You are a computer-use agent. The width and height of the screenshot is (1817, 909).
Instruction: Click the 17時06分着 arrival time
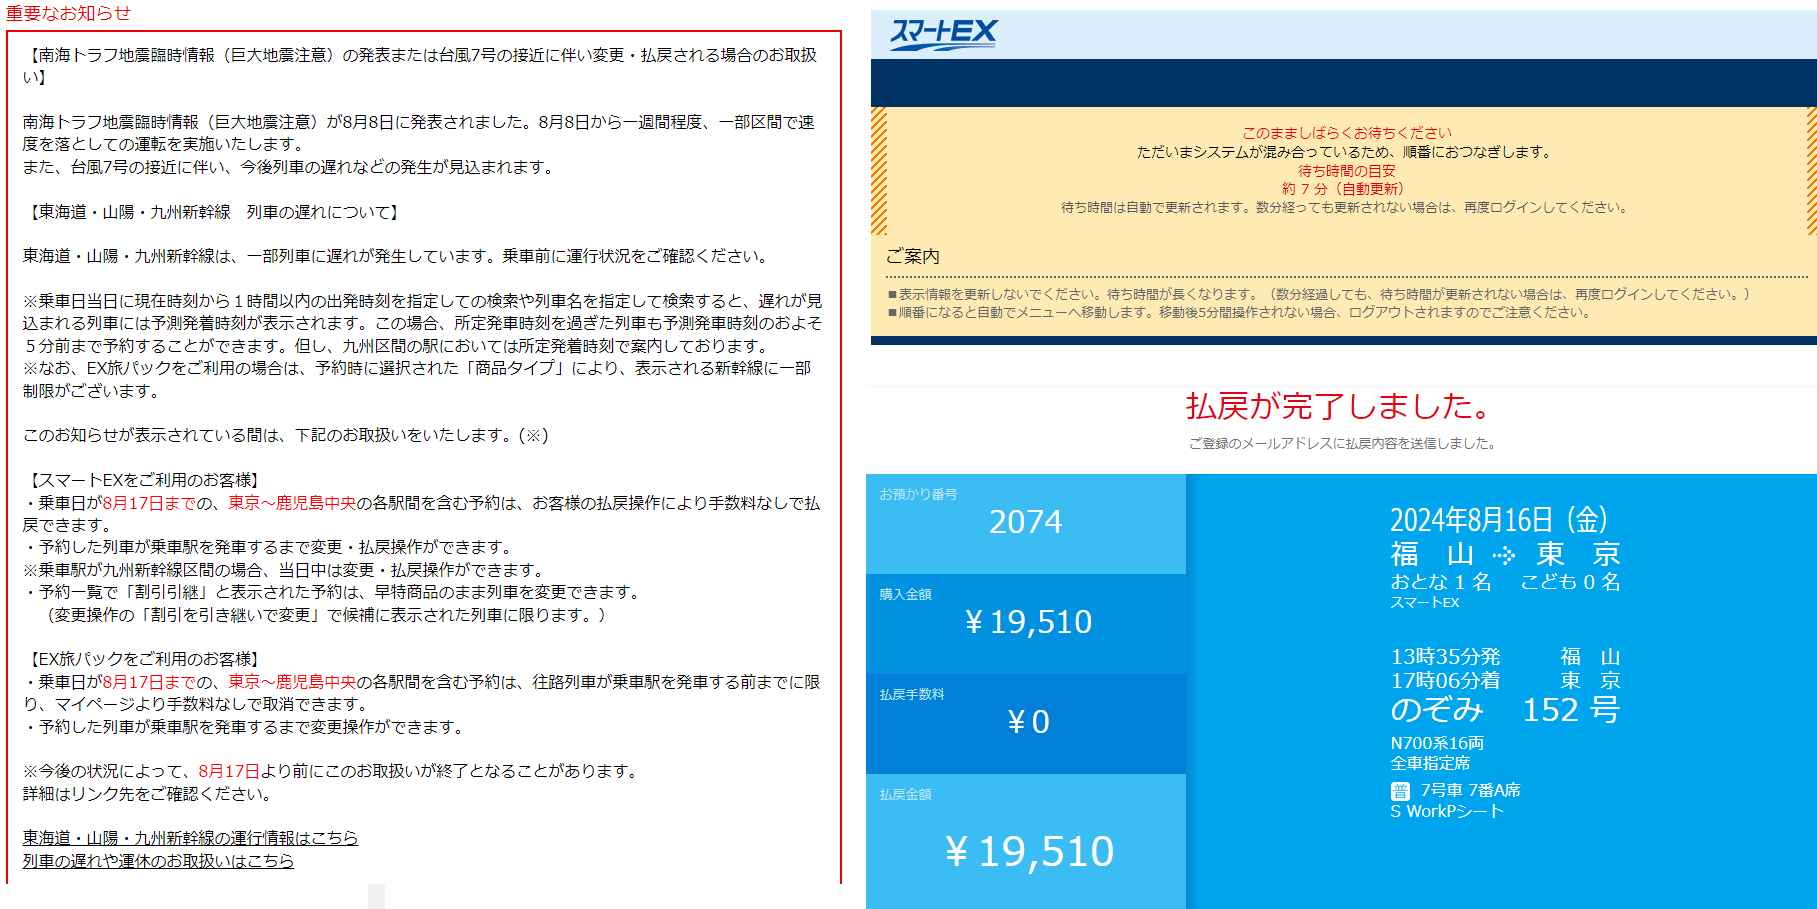coord(1445,681)
